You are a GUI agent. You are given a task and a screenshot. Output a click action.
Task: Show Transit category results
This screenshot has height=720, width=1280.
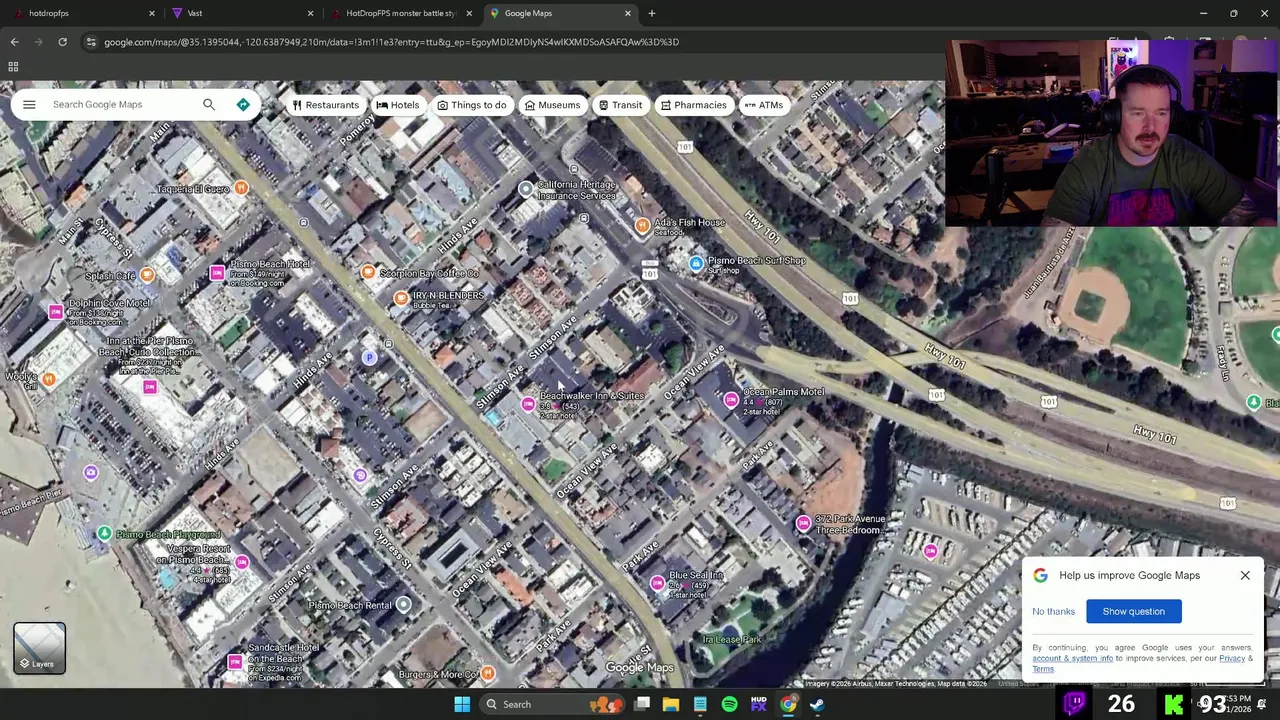pos(620,105)
